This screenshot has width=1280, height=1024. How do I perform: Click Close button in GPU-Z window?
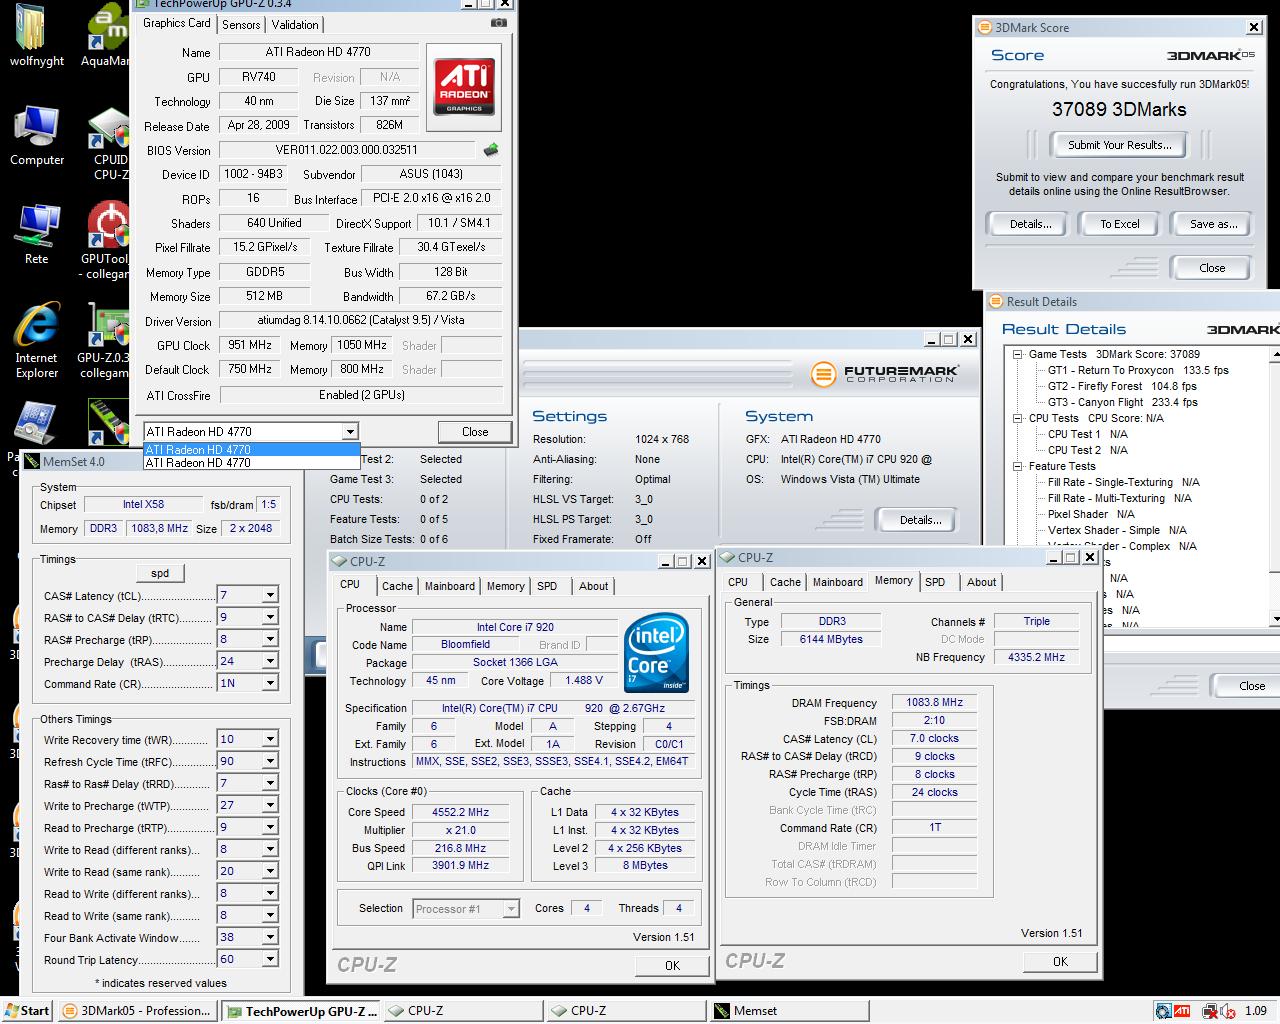click(x=475, y=432)
